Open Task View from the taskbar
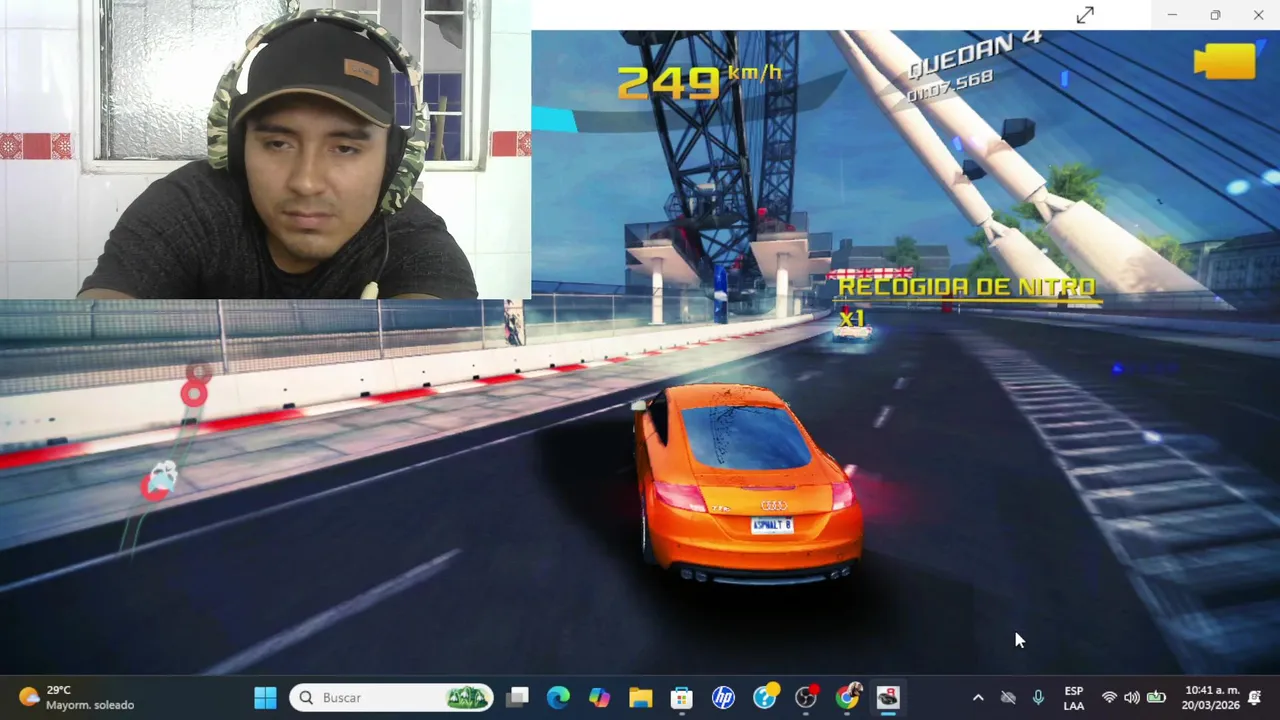The height and width of the screenshot is (720, 1280). click(517, 697)
